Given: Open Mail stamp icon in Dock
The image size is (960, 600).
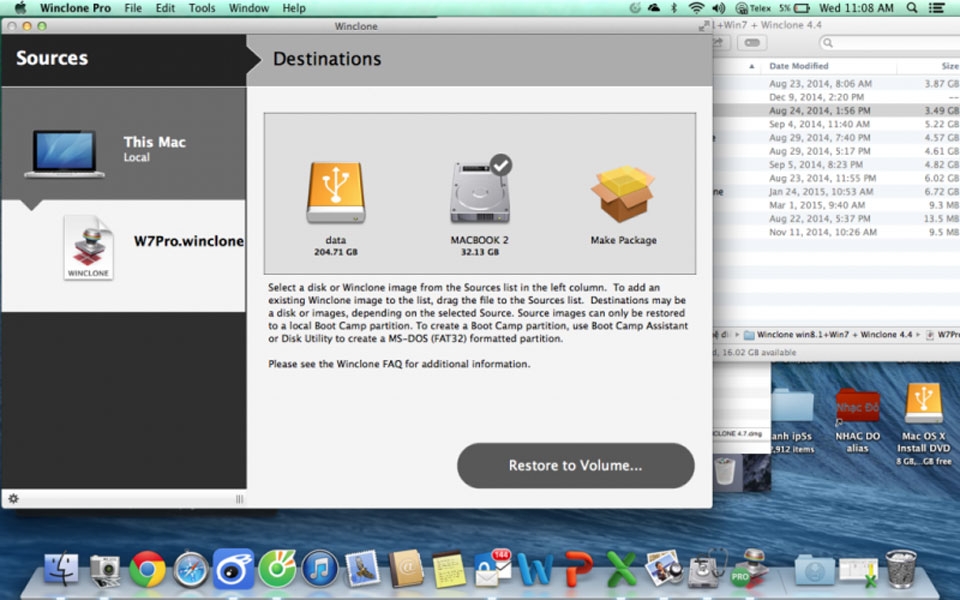Looking at the screenshot, I should coord(362,569).
